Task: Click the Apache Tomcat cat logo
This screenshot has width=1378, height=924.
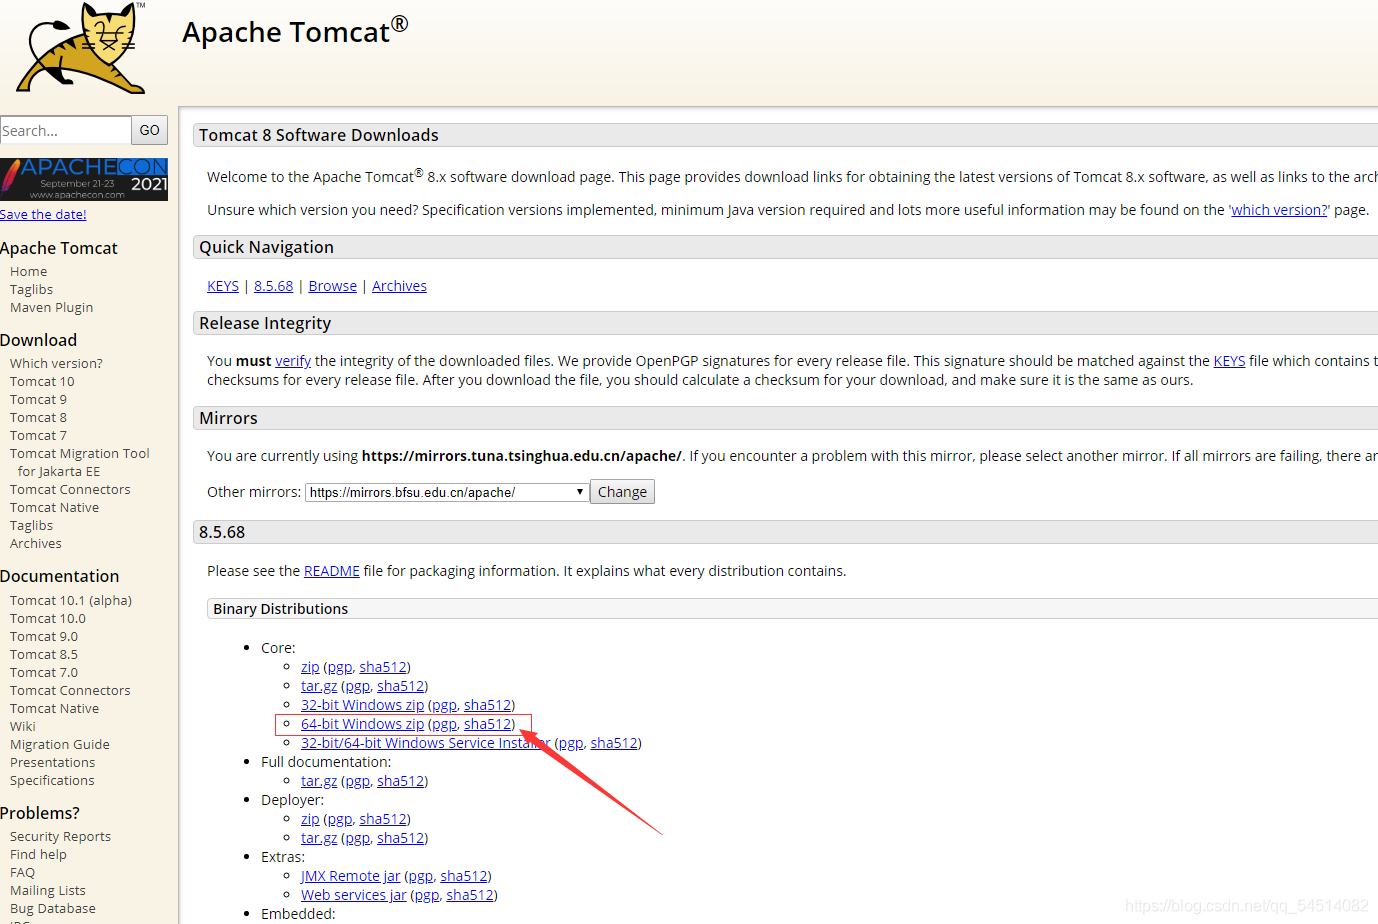Action: tap(81, 48)
